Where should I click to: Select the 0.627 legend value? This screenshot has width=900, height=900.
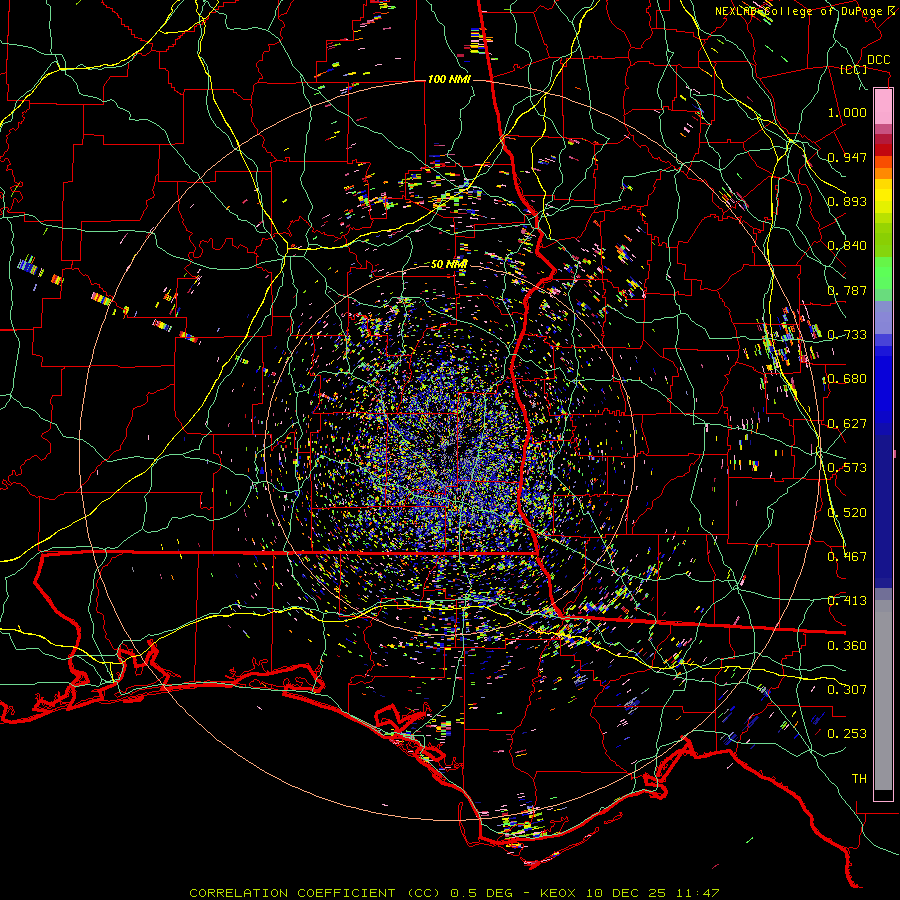point(847,424)
